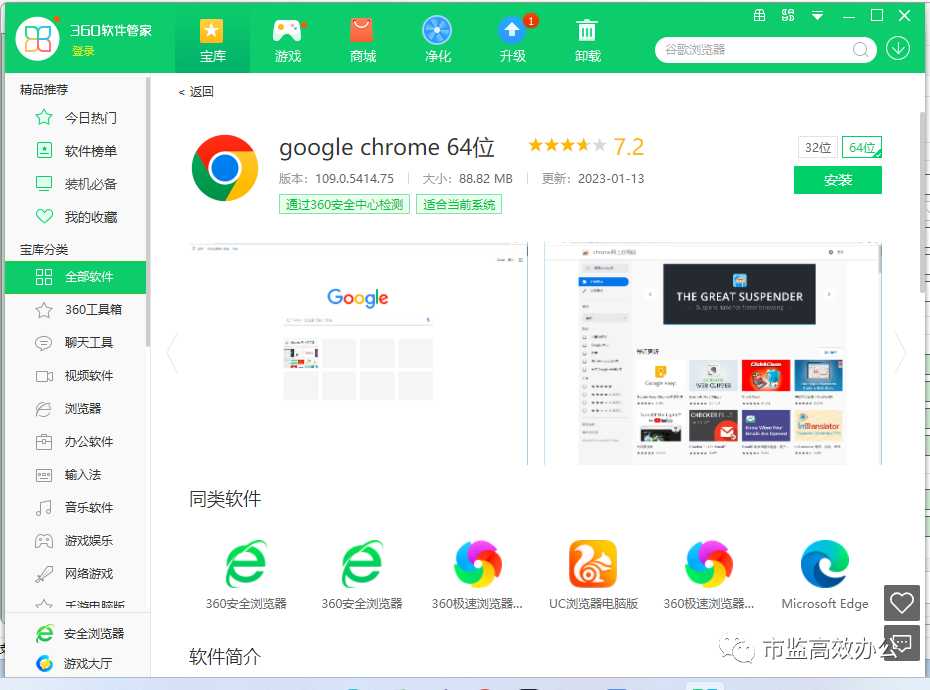Screen dimensions: 930x690
Task: Open Microsoft Edge icon
Action: point(825,564)
